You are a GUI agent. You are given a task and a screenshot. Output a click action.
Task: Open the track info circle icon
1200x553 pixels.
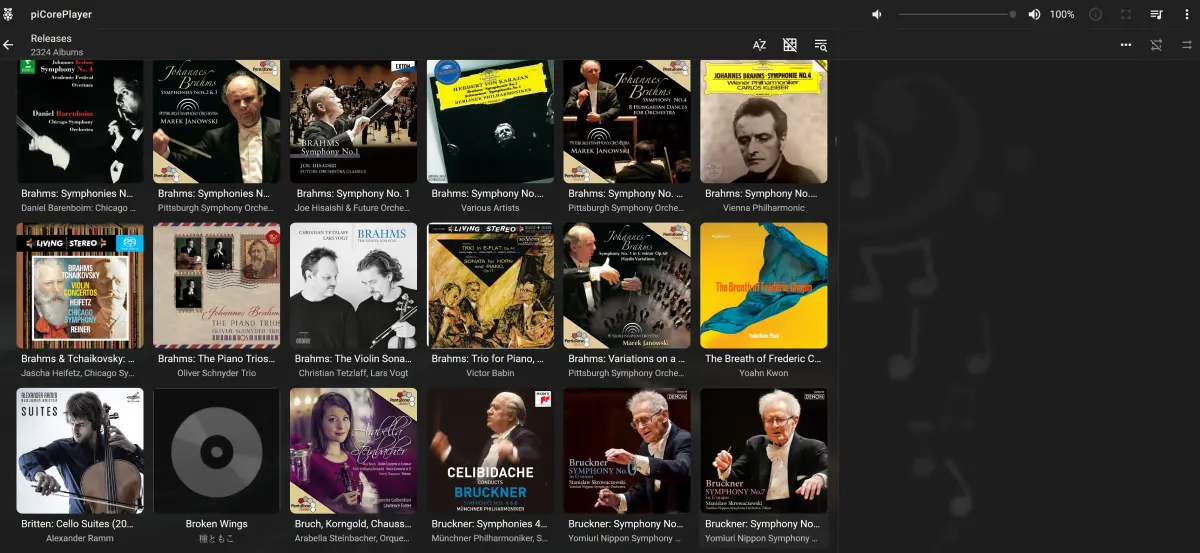tap(1095, 14)
